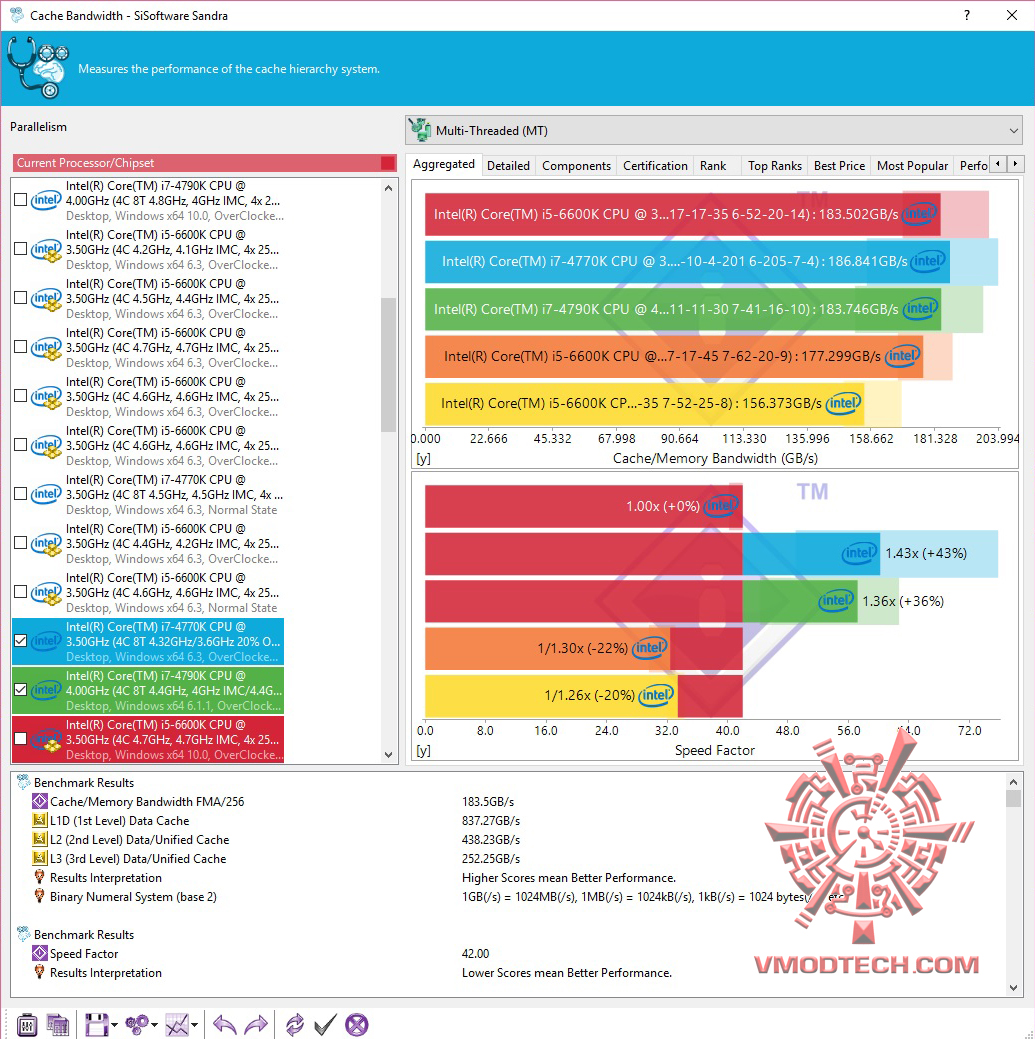The height and width of the screenshot is (1039, 1035).
Task: Click the refresh arrows icon
Action: click(x=295, y=1024)
